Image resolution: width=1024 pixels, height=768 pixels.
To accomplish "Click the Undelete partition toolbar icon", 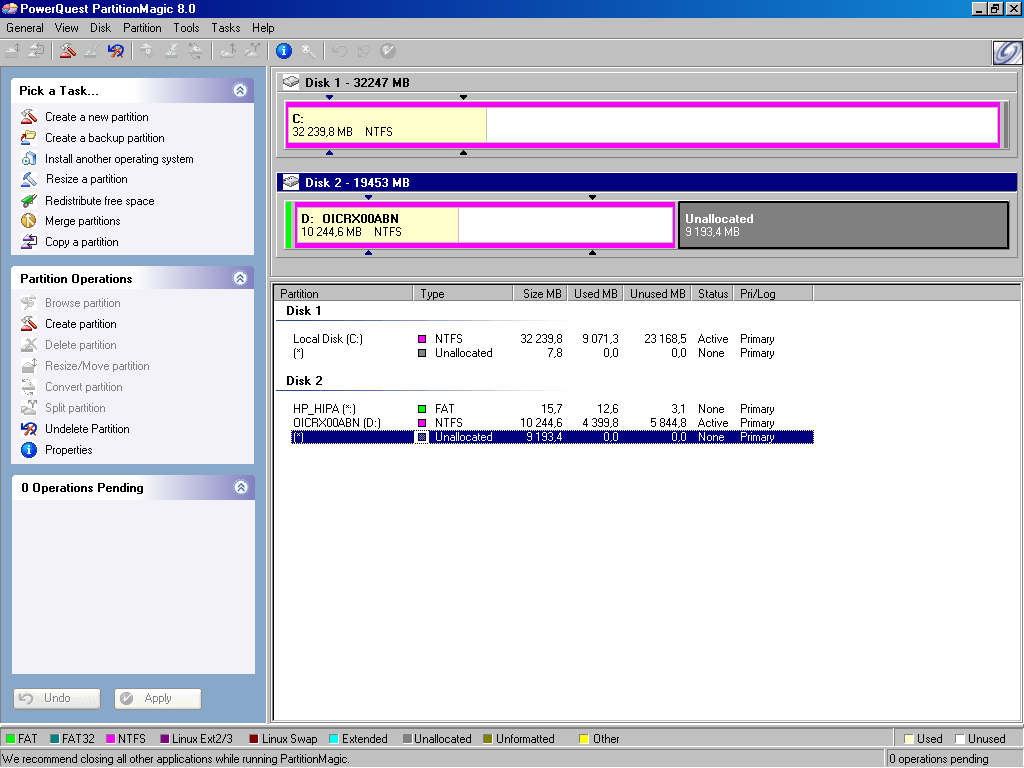I will (x=116, y=51).
